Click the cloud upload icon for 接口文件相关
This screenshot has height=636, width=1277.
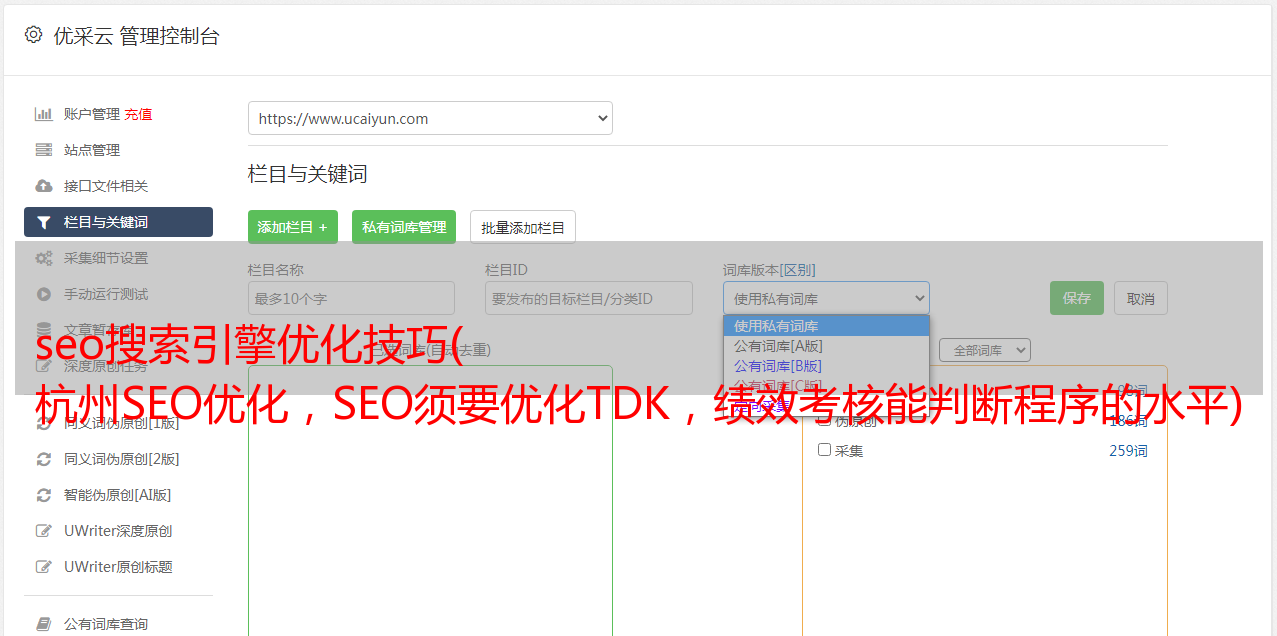click(44, 186)
